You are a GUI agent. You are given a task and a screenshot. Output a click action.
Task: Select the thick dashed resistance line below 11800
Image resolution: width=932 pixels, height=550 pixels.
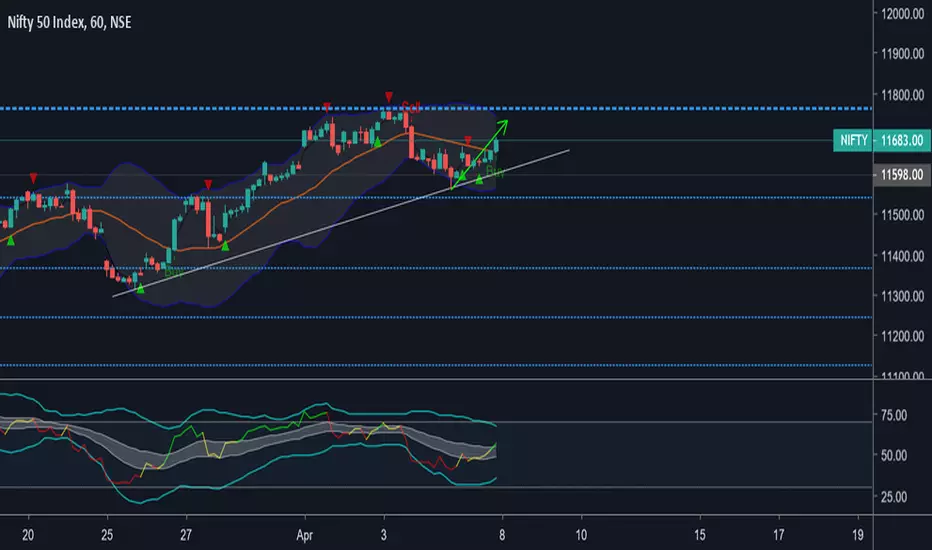[x=436, y=109]
